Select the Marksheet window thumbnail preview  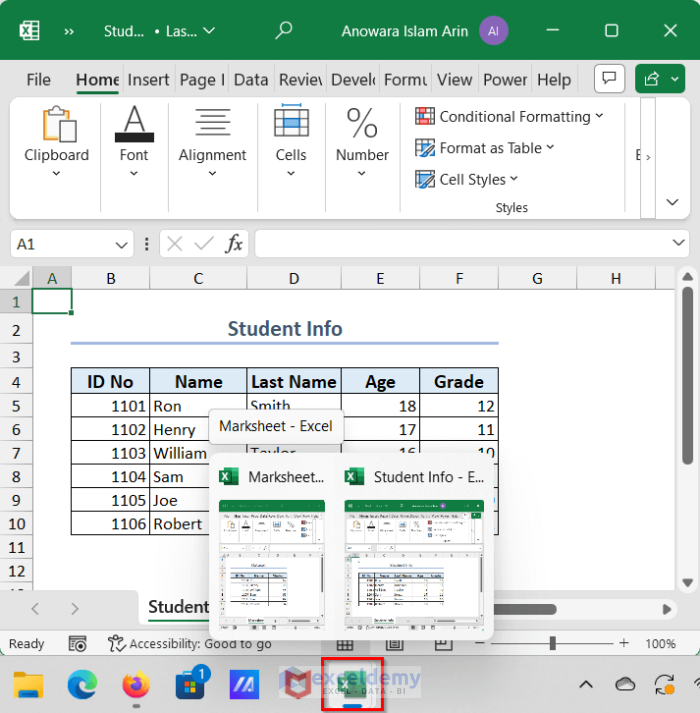pyautogui.click(x=273, y=563)
